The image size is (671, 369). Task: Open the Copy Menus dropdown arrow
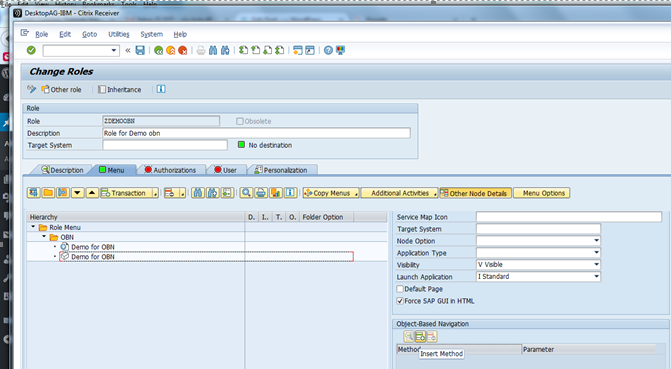(x=356, y=193)
